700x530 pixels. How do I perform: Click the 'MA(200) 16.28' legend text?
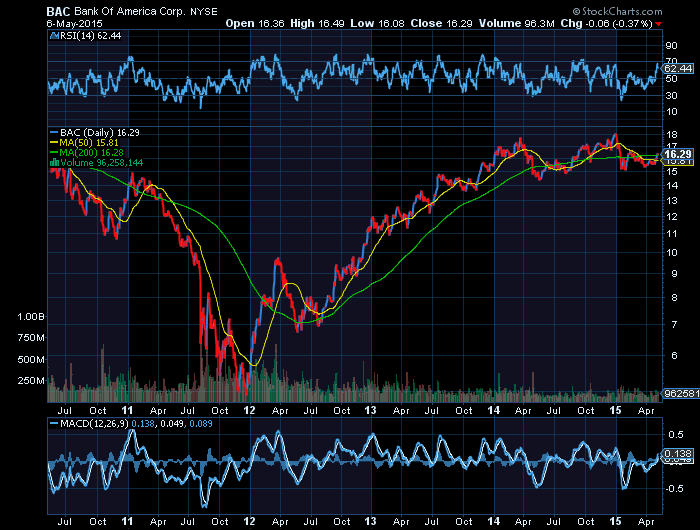92,153
